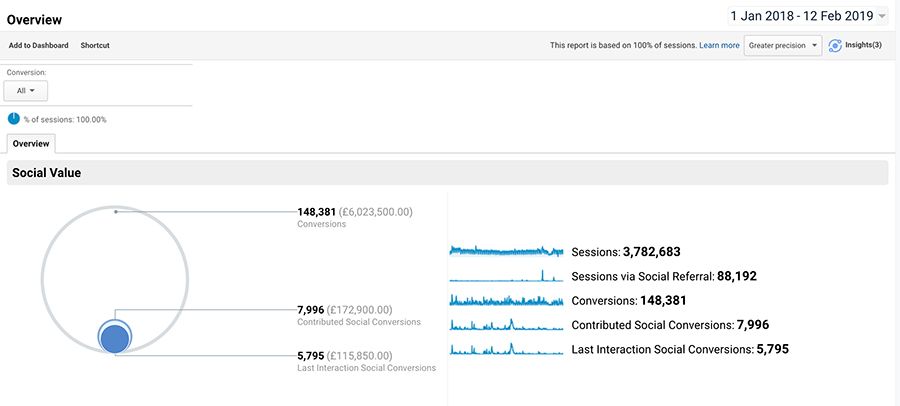Click the Social Value section header
Image resolution: width=900 pixels, height=406 pixels.
click(x=47, y=173)
